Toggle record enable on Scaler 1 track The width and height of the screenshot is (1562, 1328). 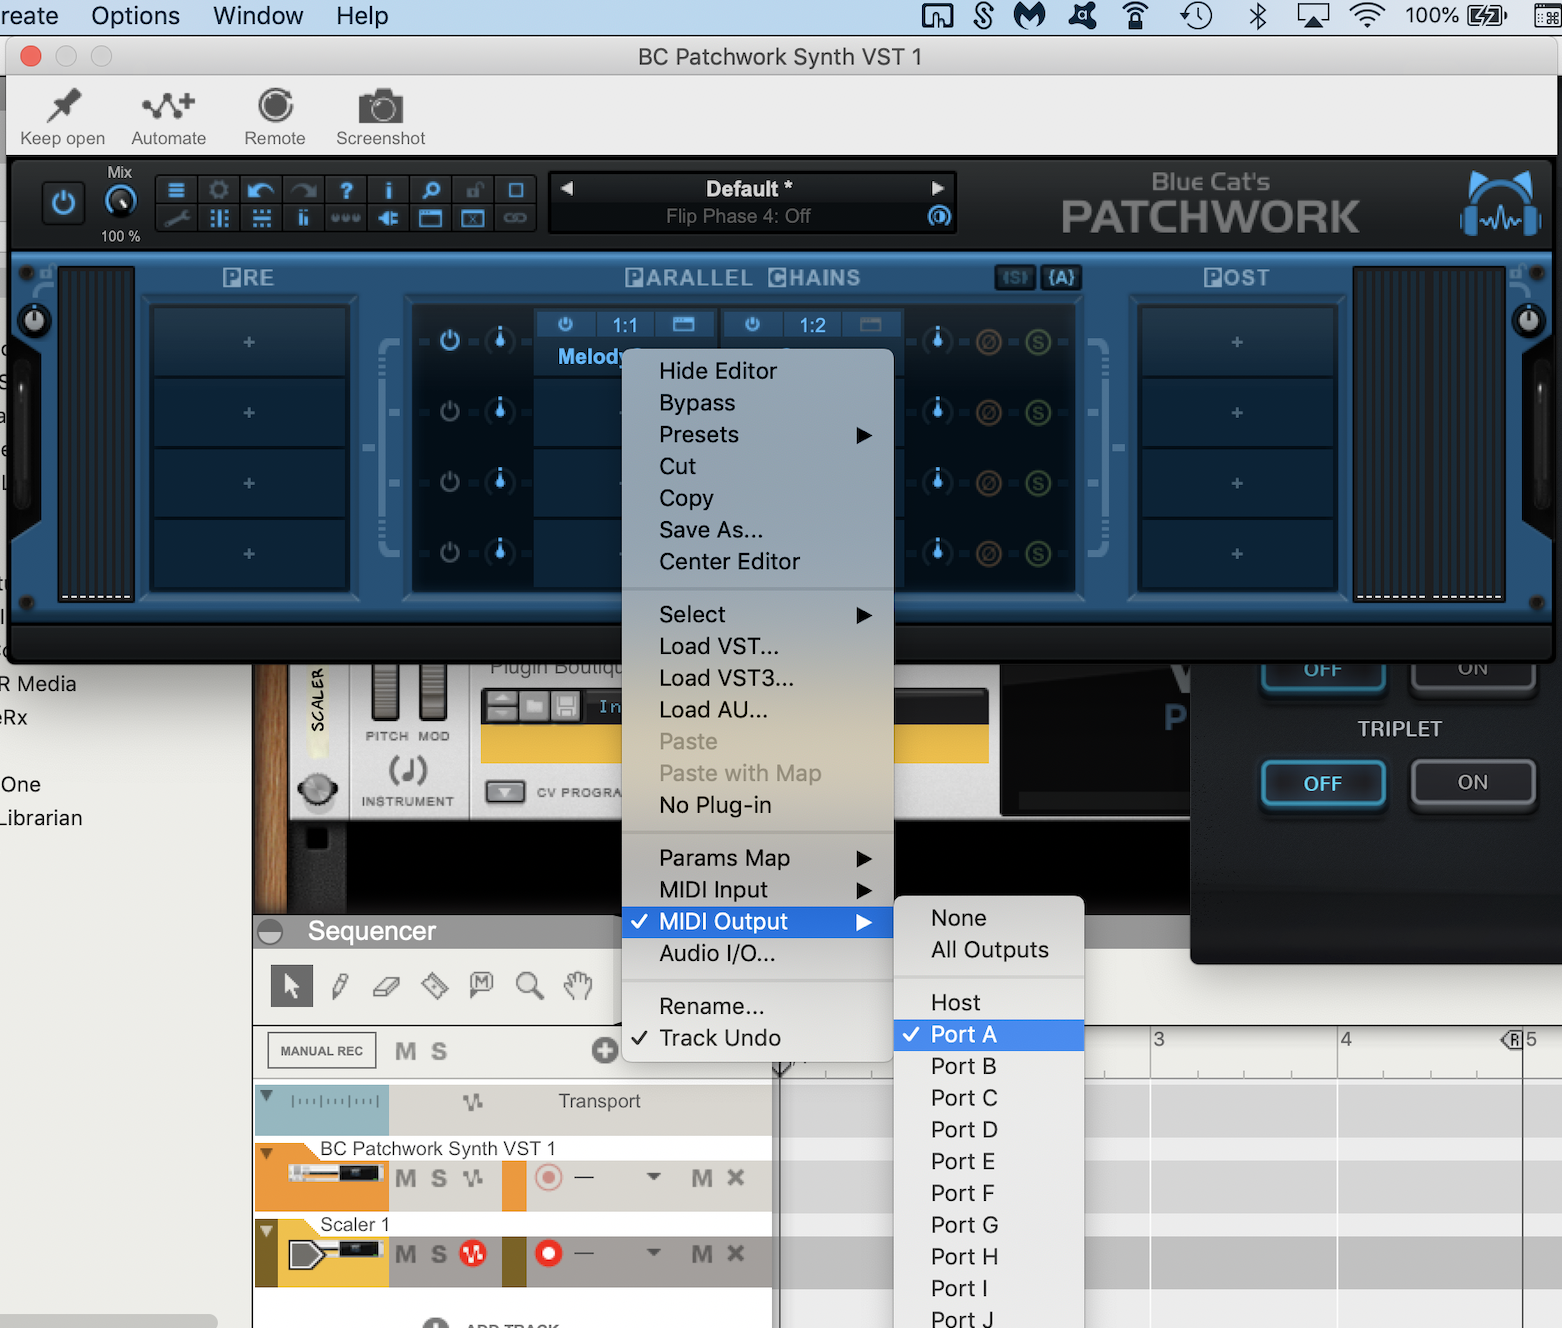tap(548, 1253)
